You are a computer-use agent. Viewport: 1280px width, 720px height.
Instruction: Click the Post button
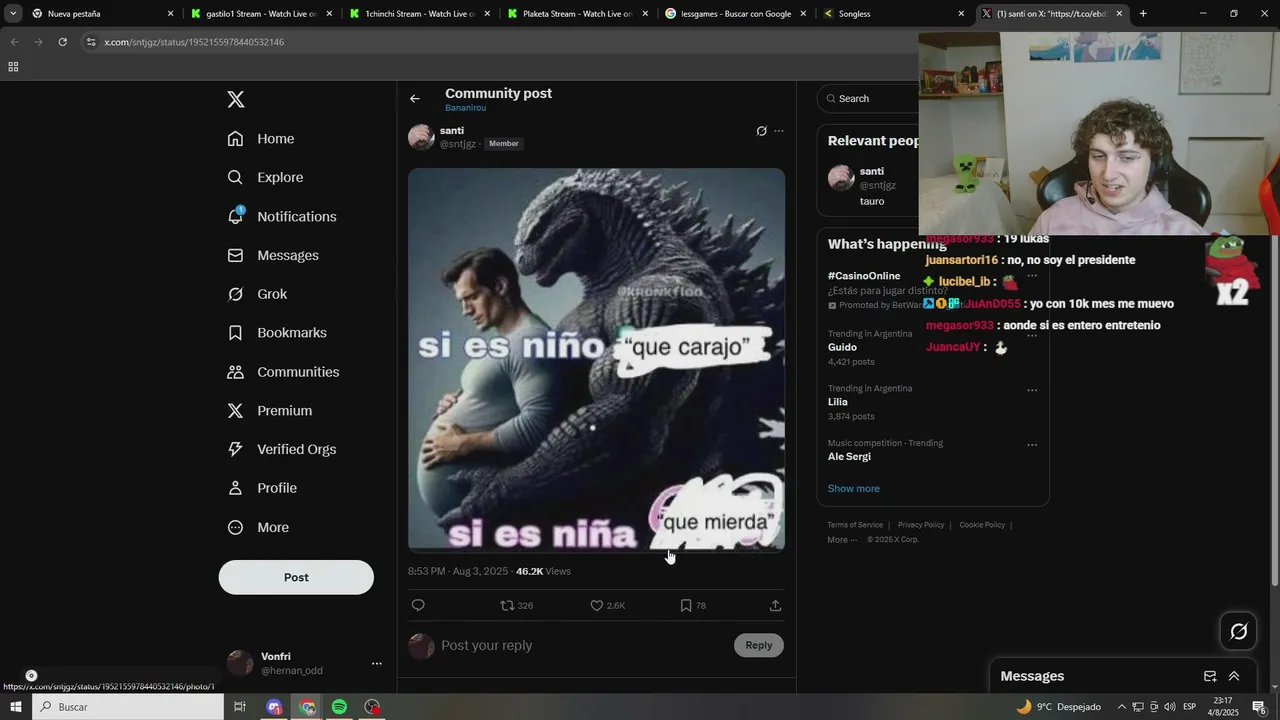click(x=296, y=577)
